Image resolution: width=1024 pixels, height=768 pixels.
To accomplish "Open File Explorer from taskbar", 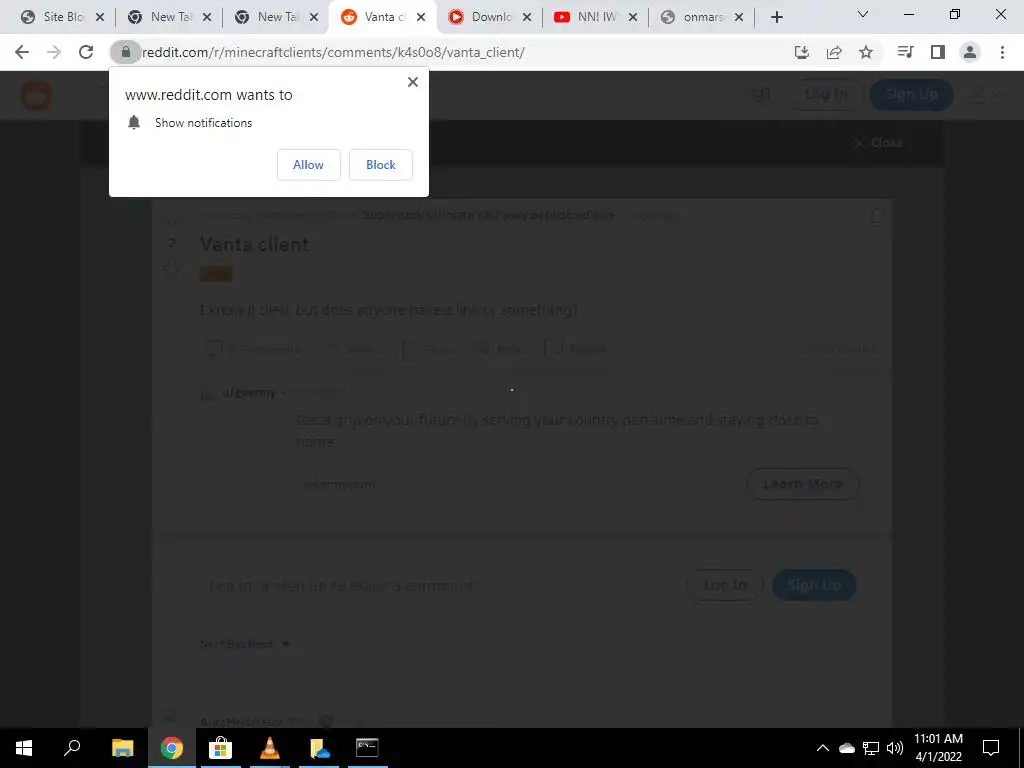I will pos(122,748).
